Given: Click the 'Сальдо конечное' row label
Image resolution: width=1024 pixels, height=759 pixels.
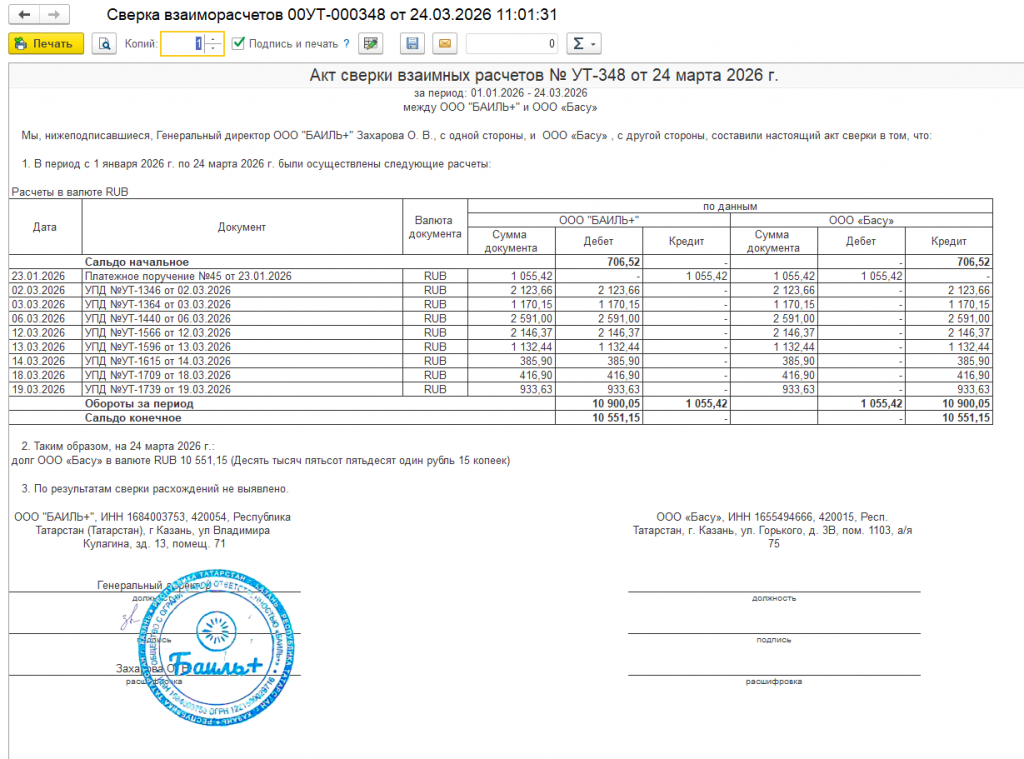Looking at the screenshot, I should click(x=133, y=418).
